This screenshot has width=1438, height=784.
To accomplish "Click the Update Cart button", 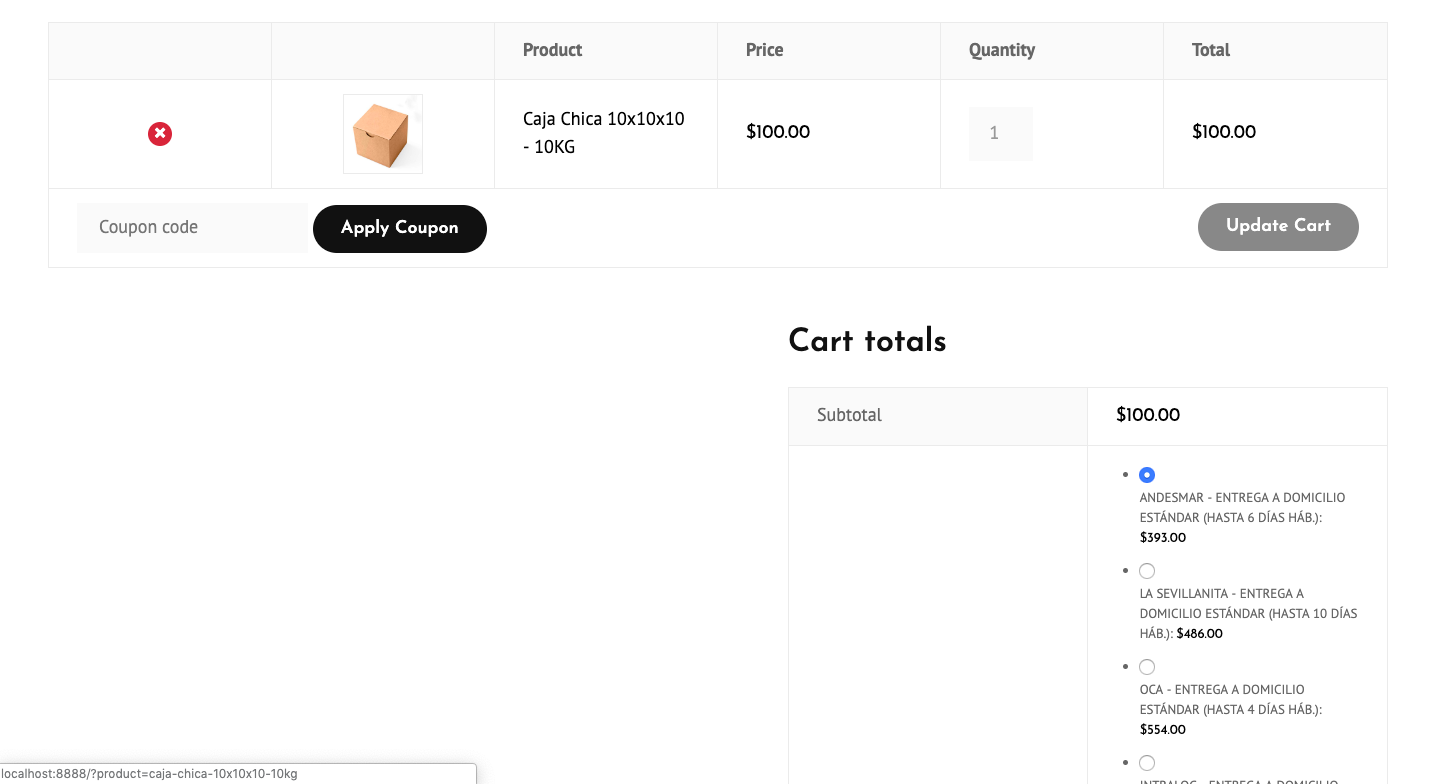I will coord(1278,227).
